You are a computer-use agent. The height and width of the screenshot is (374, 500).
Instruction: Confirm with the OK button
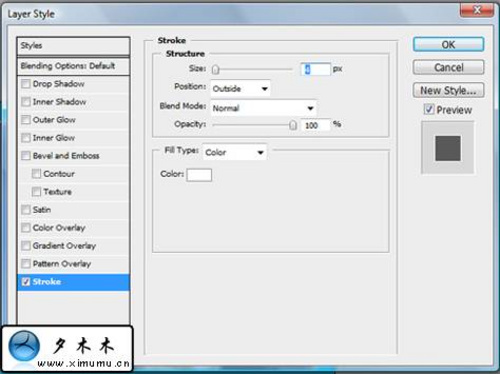coord(448,44)
